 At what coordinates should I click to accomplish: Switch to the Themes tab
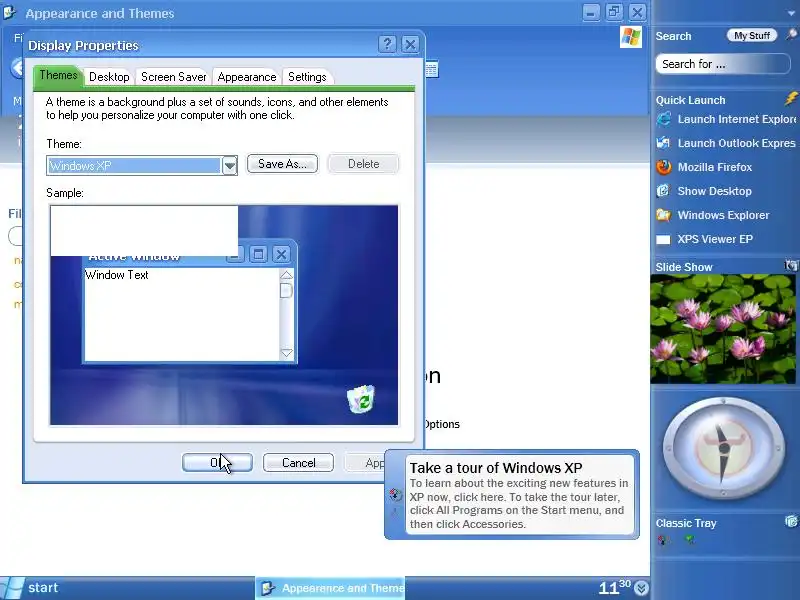coord(58,76)
